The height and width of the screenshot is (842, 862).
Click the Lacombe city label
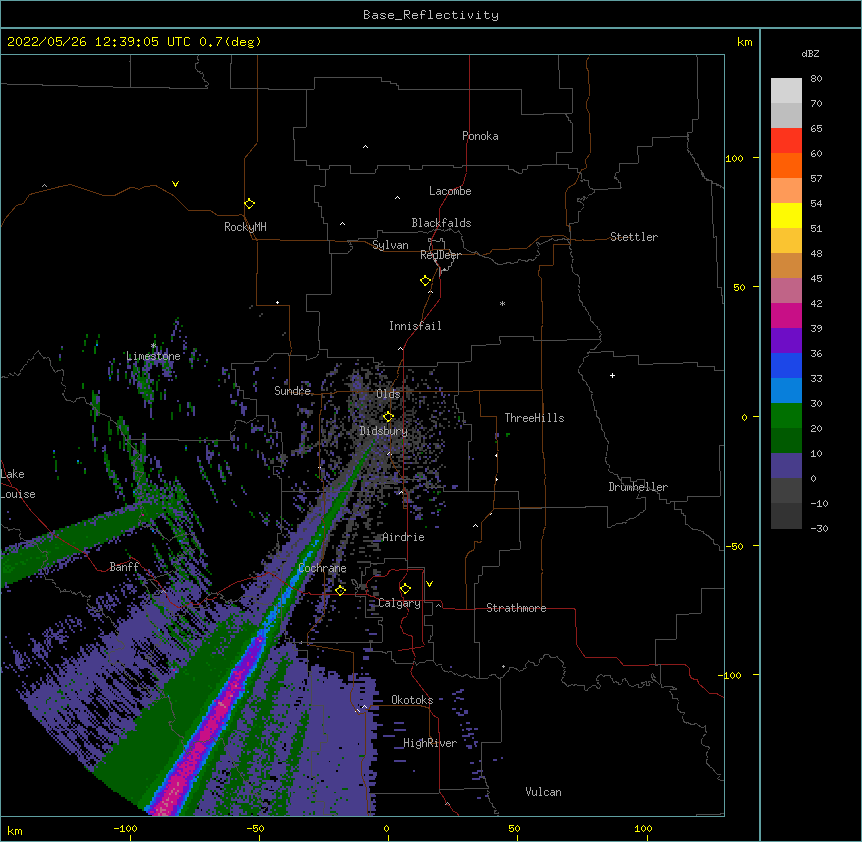pyautogui.click(x=450, y=191)
